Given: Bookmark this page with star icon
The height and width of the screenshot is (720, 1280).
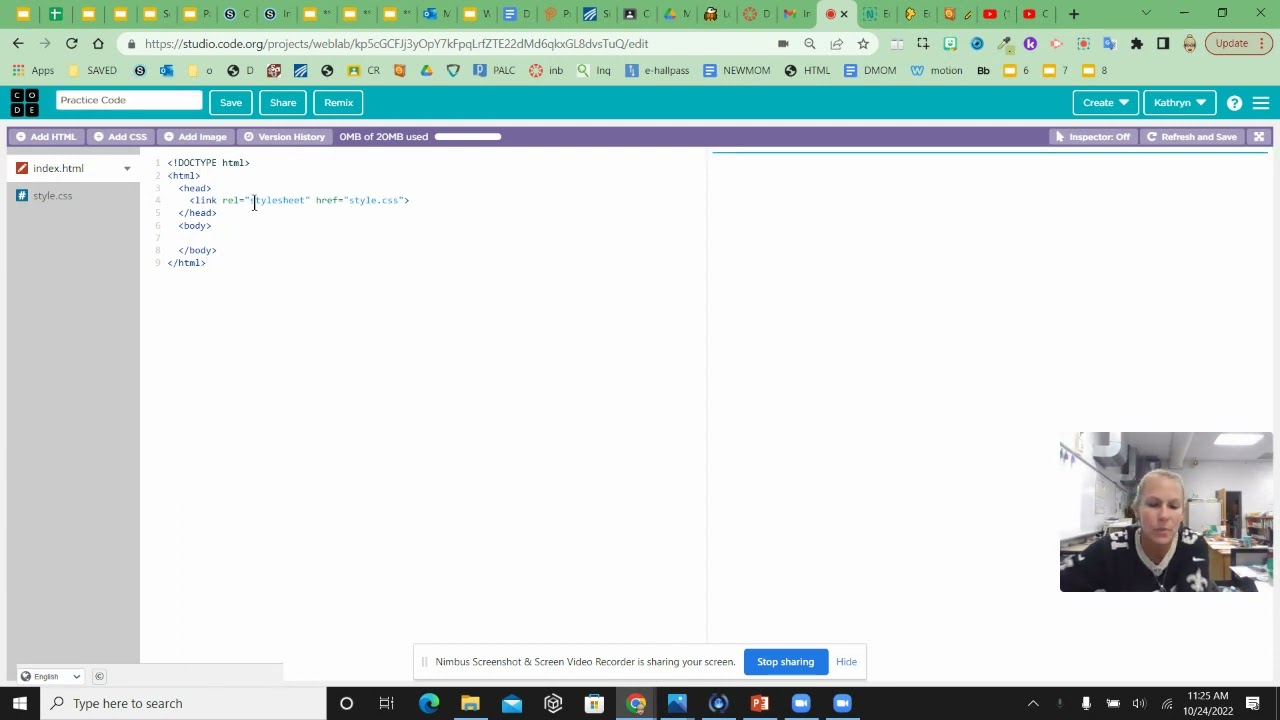Looking at the screenshot, I should [863, 44].
